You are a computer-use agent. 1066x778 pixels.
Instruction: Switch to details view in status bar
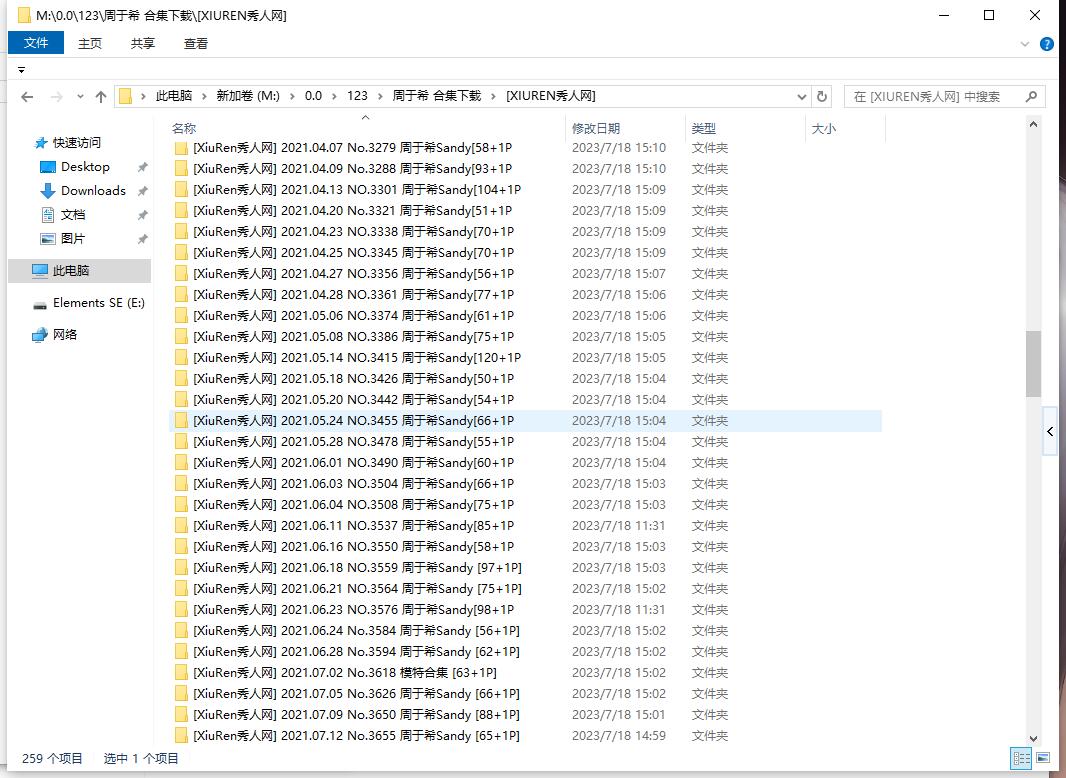click(1021, 759)
